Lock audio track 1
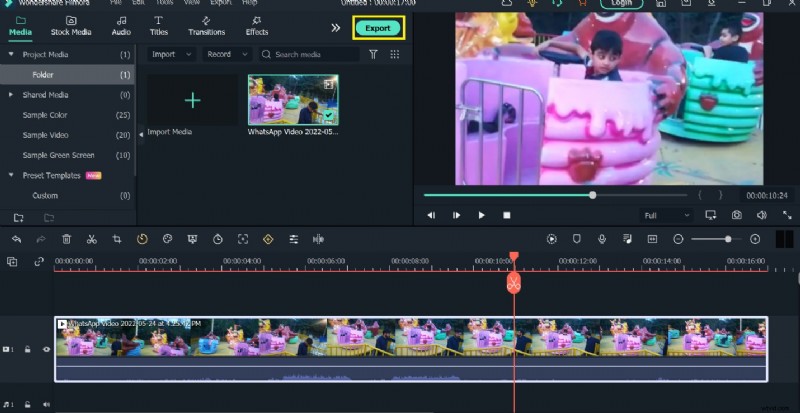This screenshot has height=413, width=800. point(28,404)
